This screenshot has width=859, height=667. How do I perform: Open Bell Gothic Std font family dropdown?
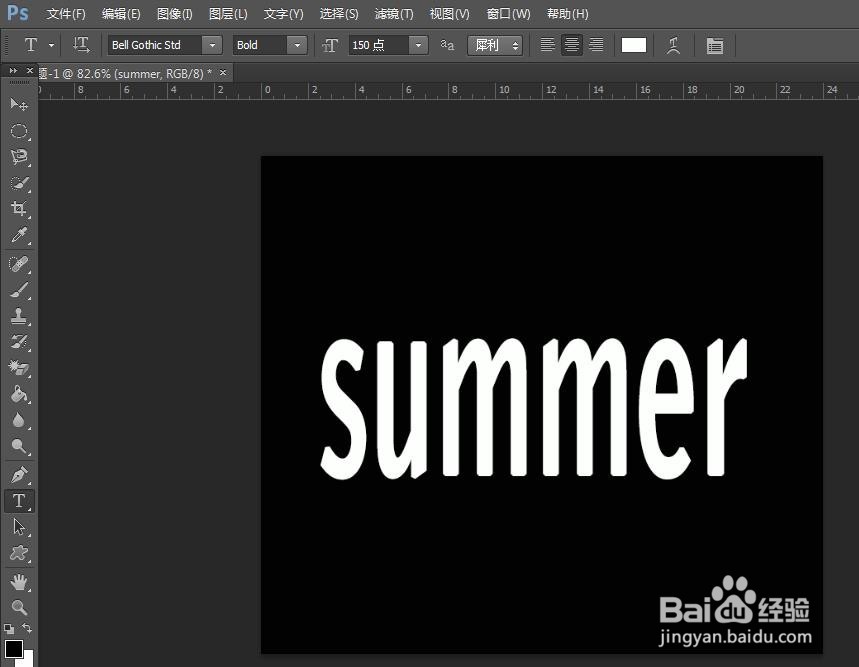(x=212, y=45)
